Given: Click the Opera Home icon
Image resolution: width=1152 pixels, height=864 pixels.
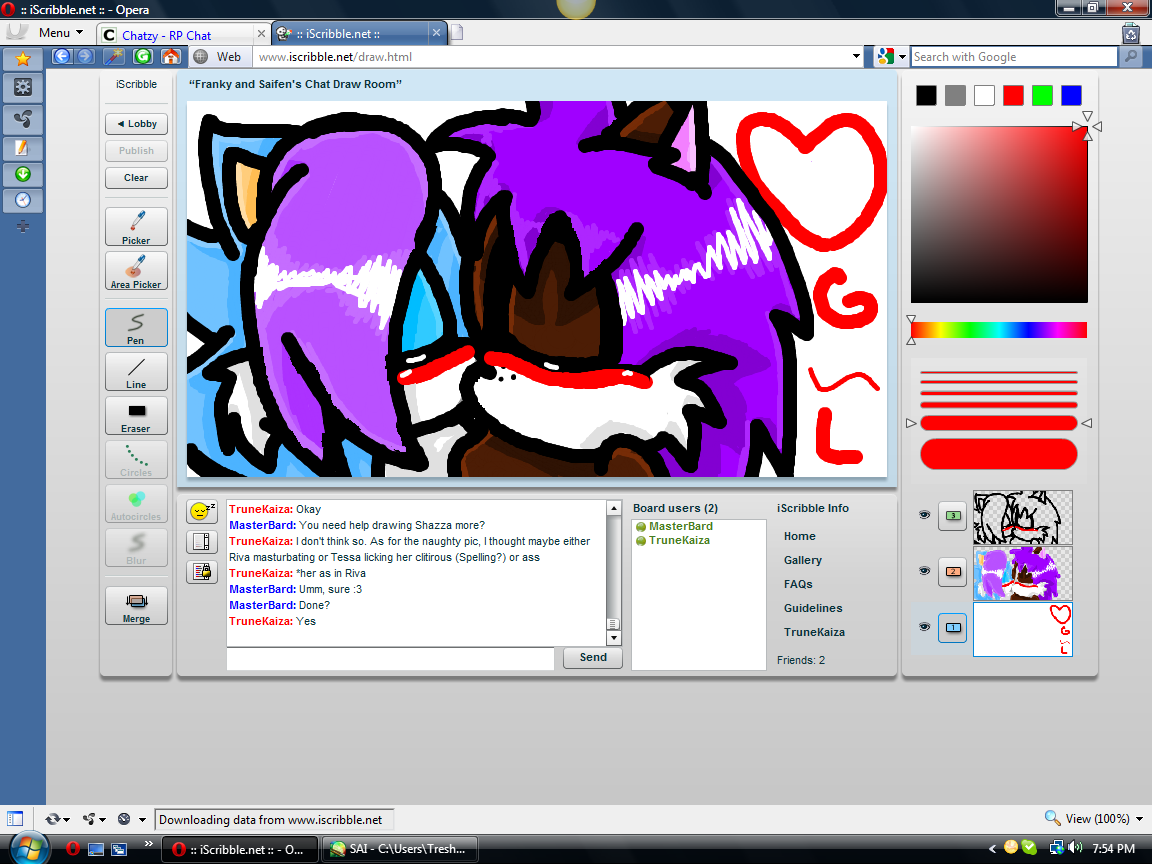Looking at the screenshot, I should point(170,57).
